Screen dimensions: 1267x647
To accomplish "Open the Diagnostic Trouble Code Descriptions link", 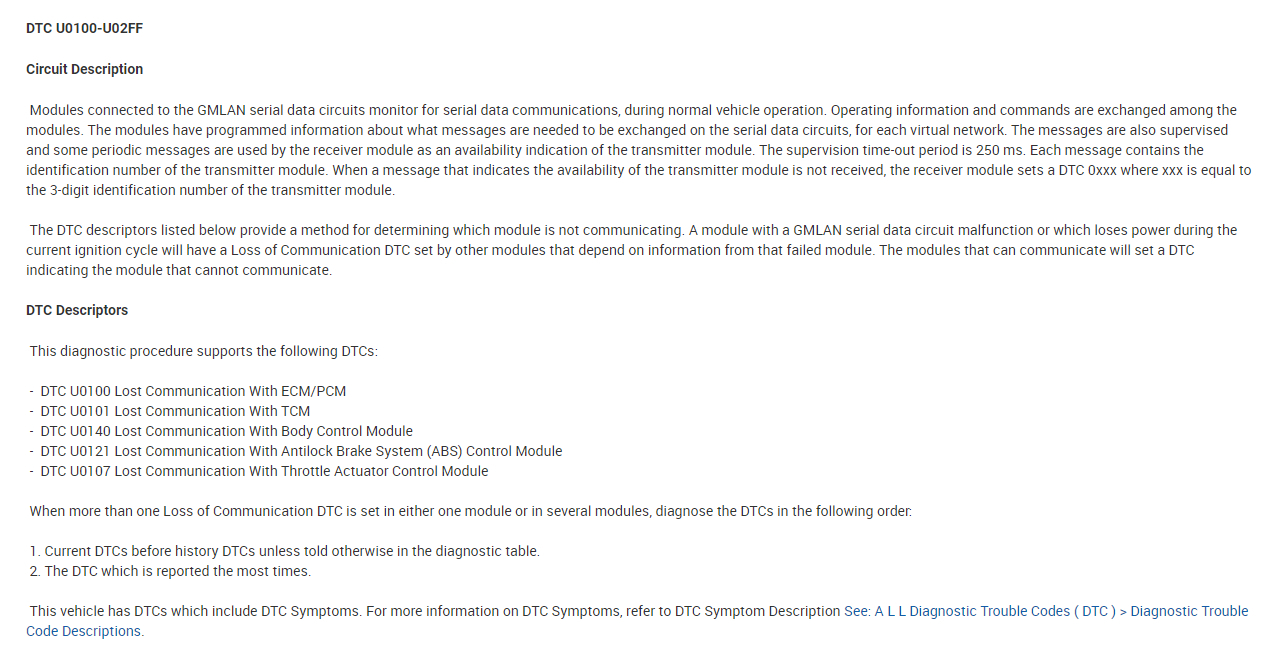I will click(x=1046, y=611).
